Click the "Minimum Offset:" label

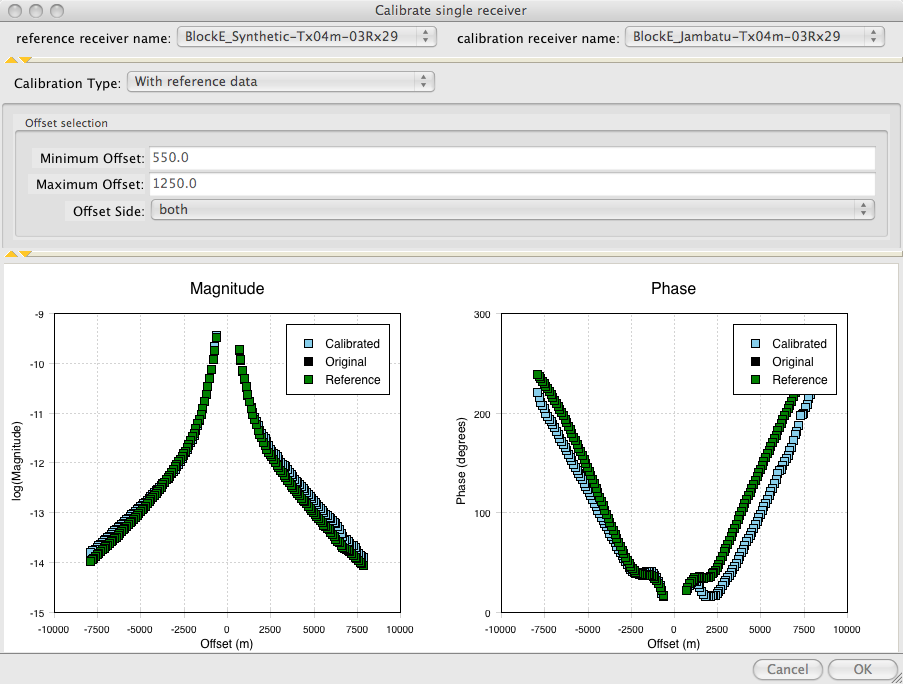tap(92, 158)
